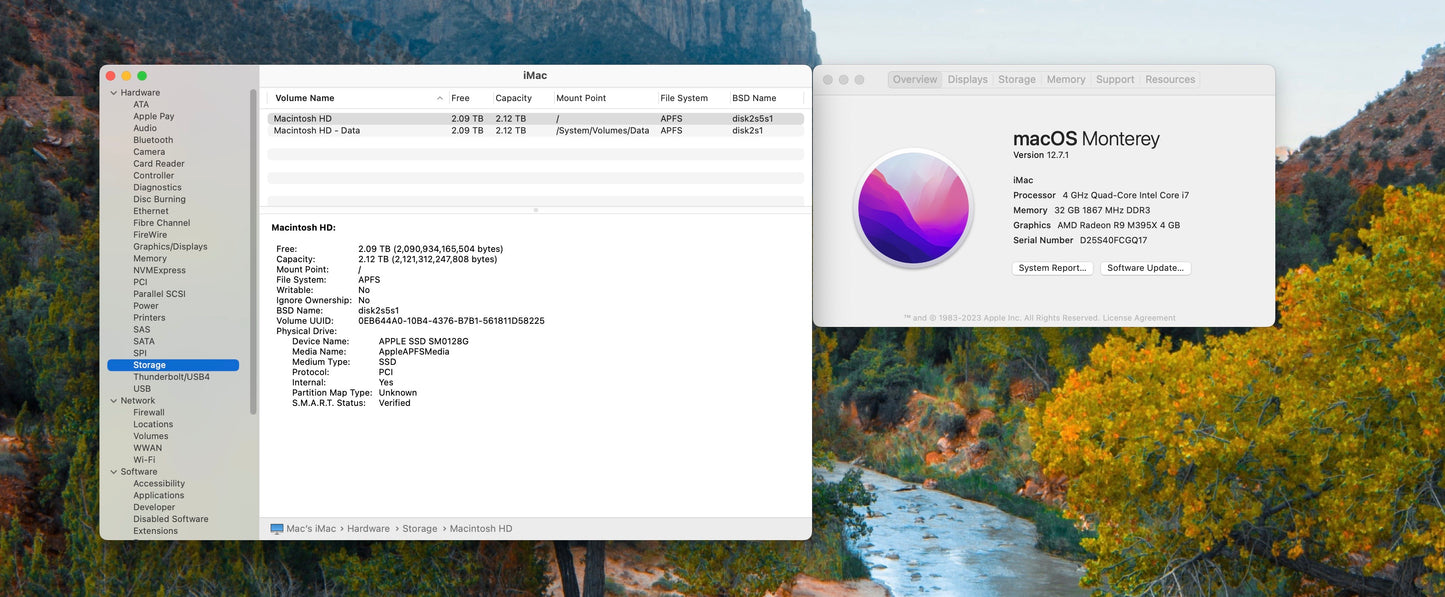
Task: Click the sidebar vertical scrollbar
Action: [x=253, y=250]
